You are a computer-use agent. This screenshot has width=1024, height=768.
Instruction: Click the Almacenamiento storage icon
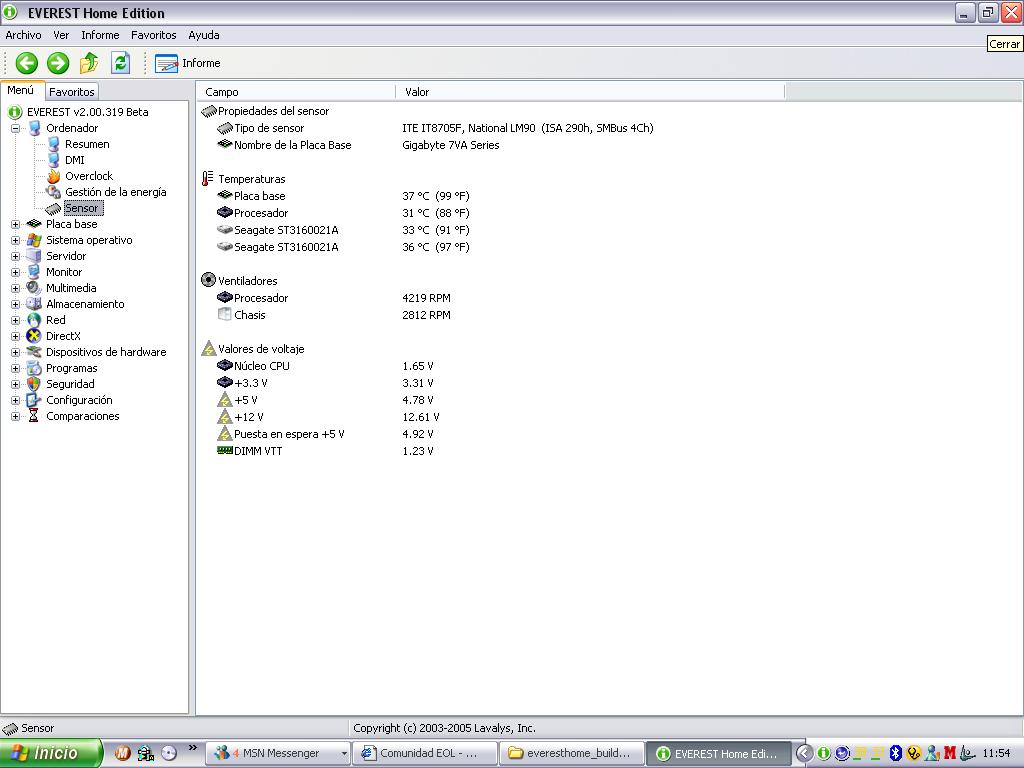click(34, 304)
